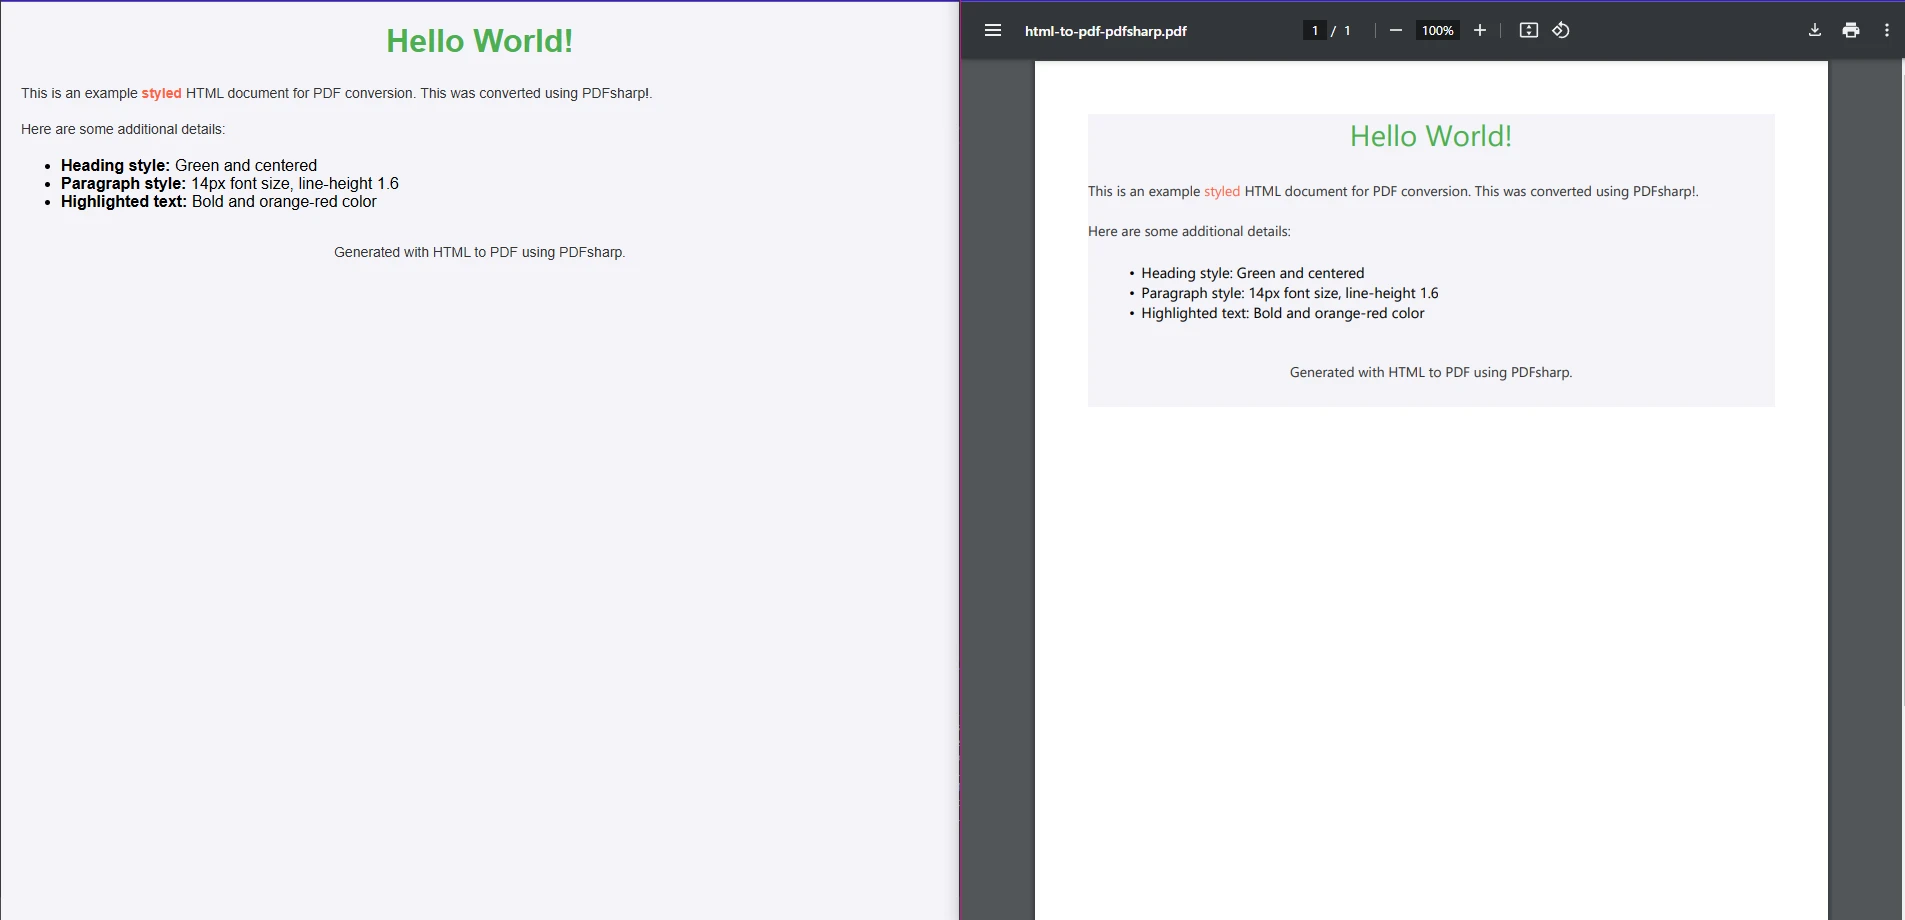Download the PDF file
Image resolution: width=1905 pixels, height=920 pixels.
click(1814, 30)
